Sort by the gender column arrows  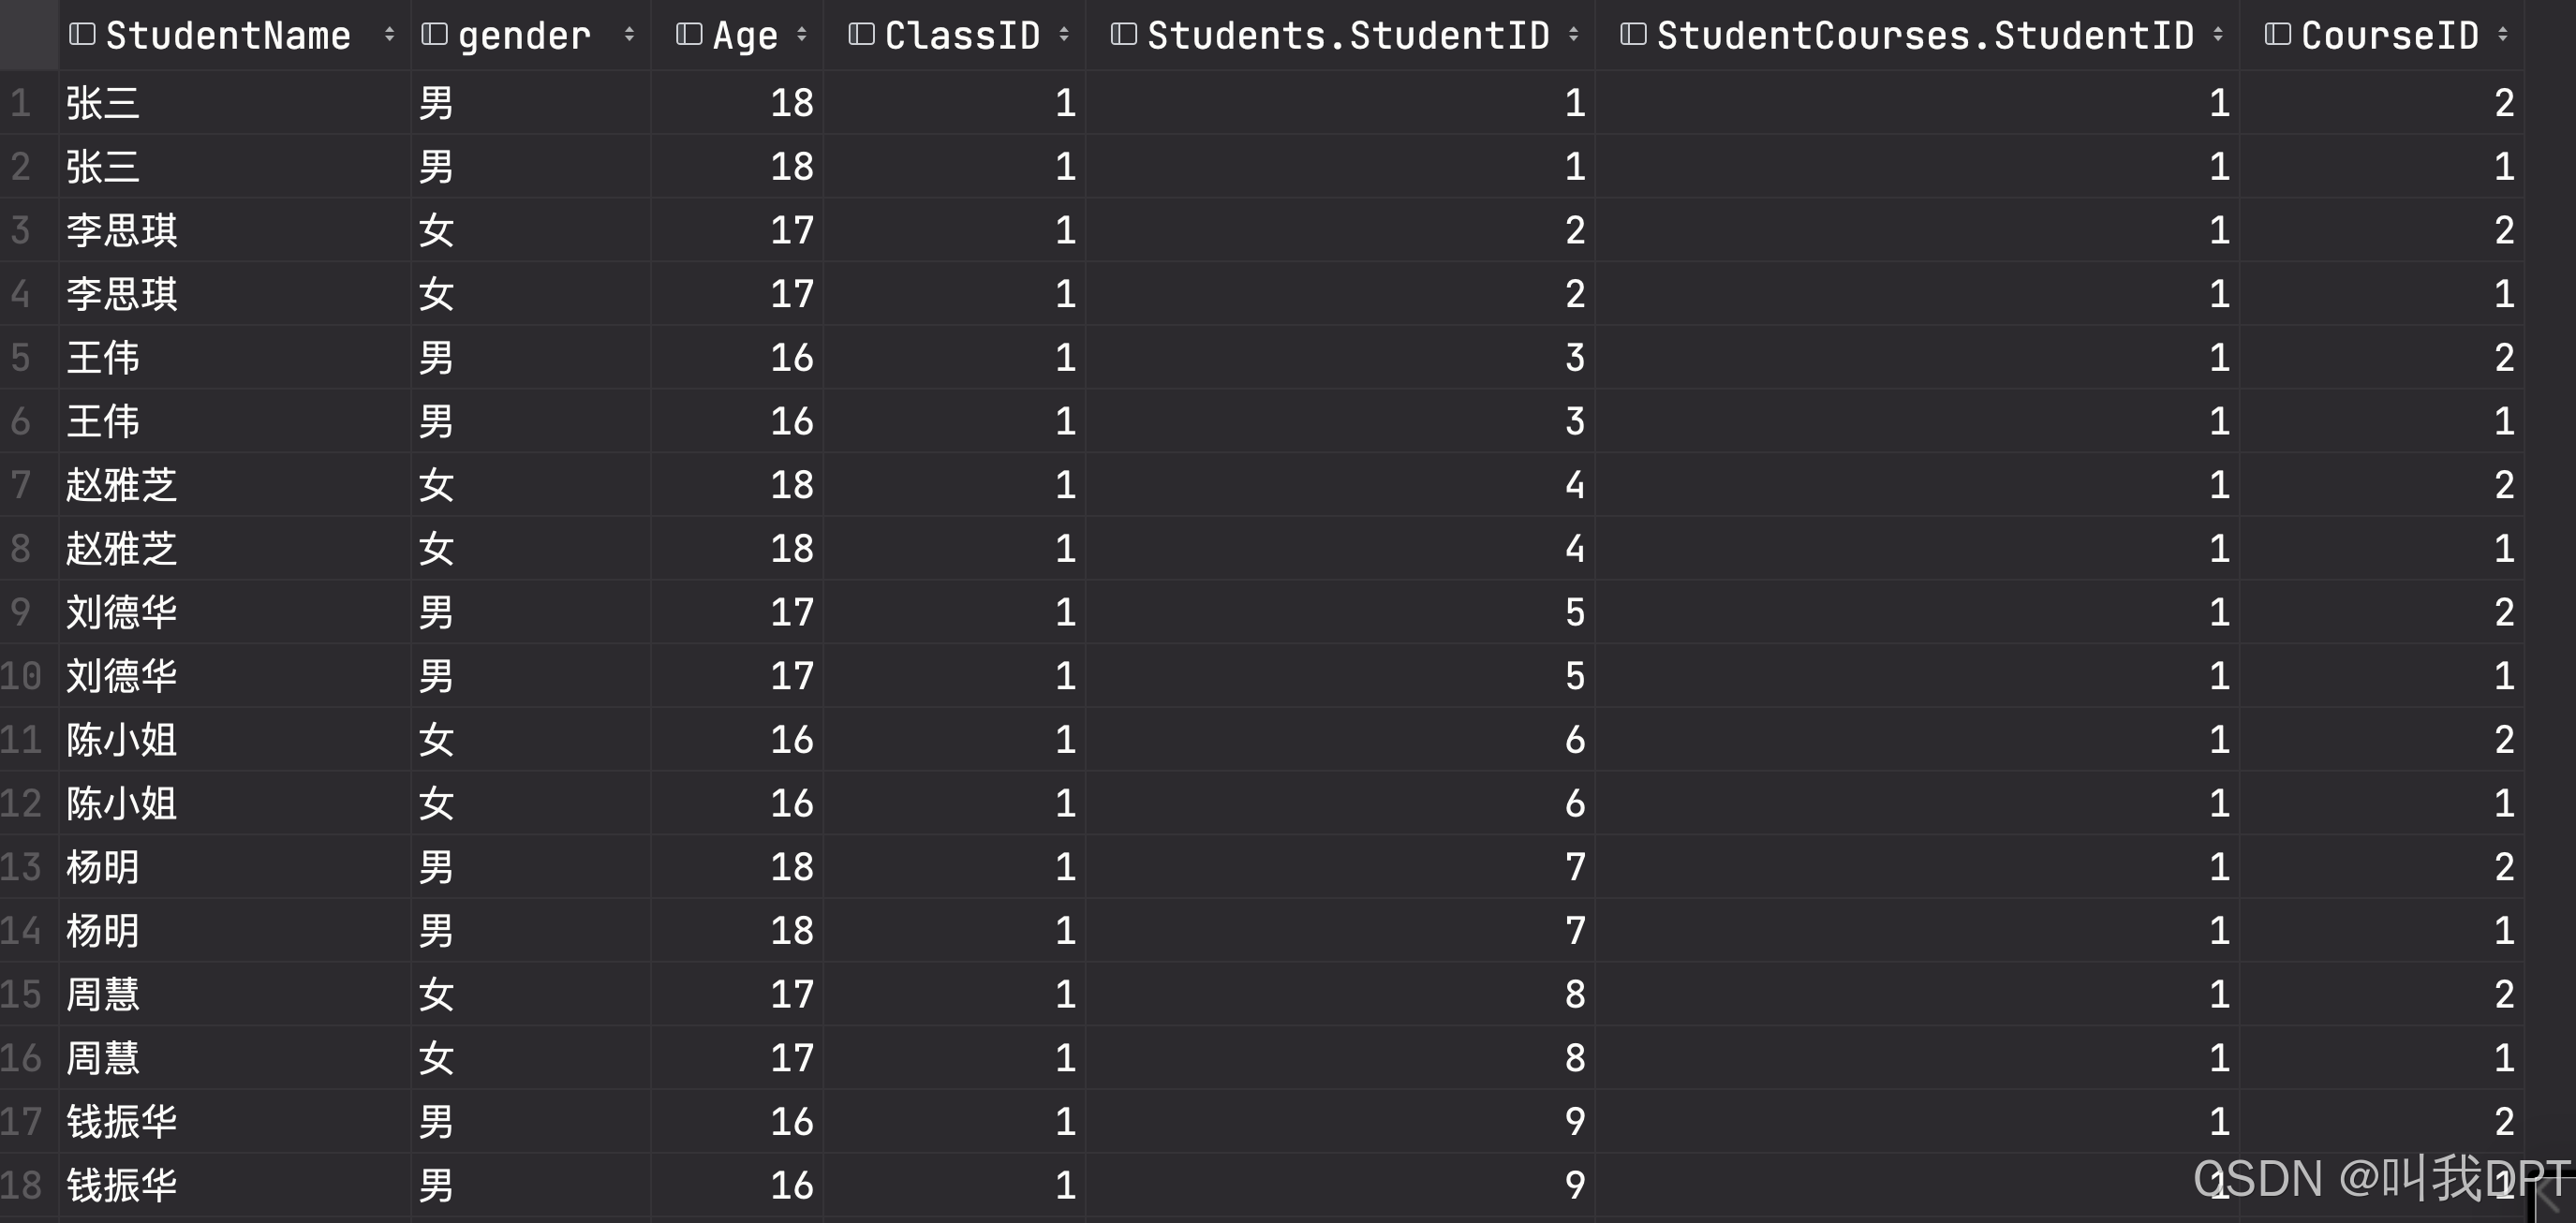click(629, 35)
